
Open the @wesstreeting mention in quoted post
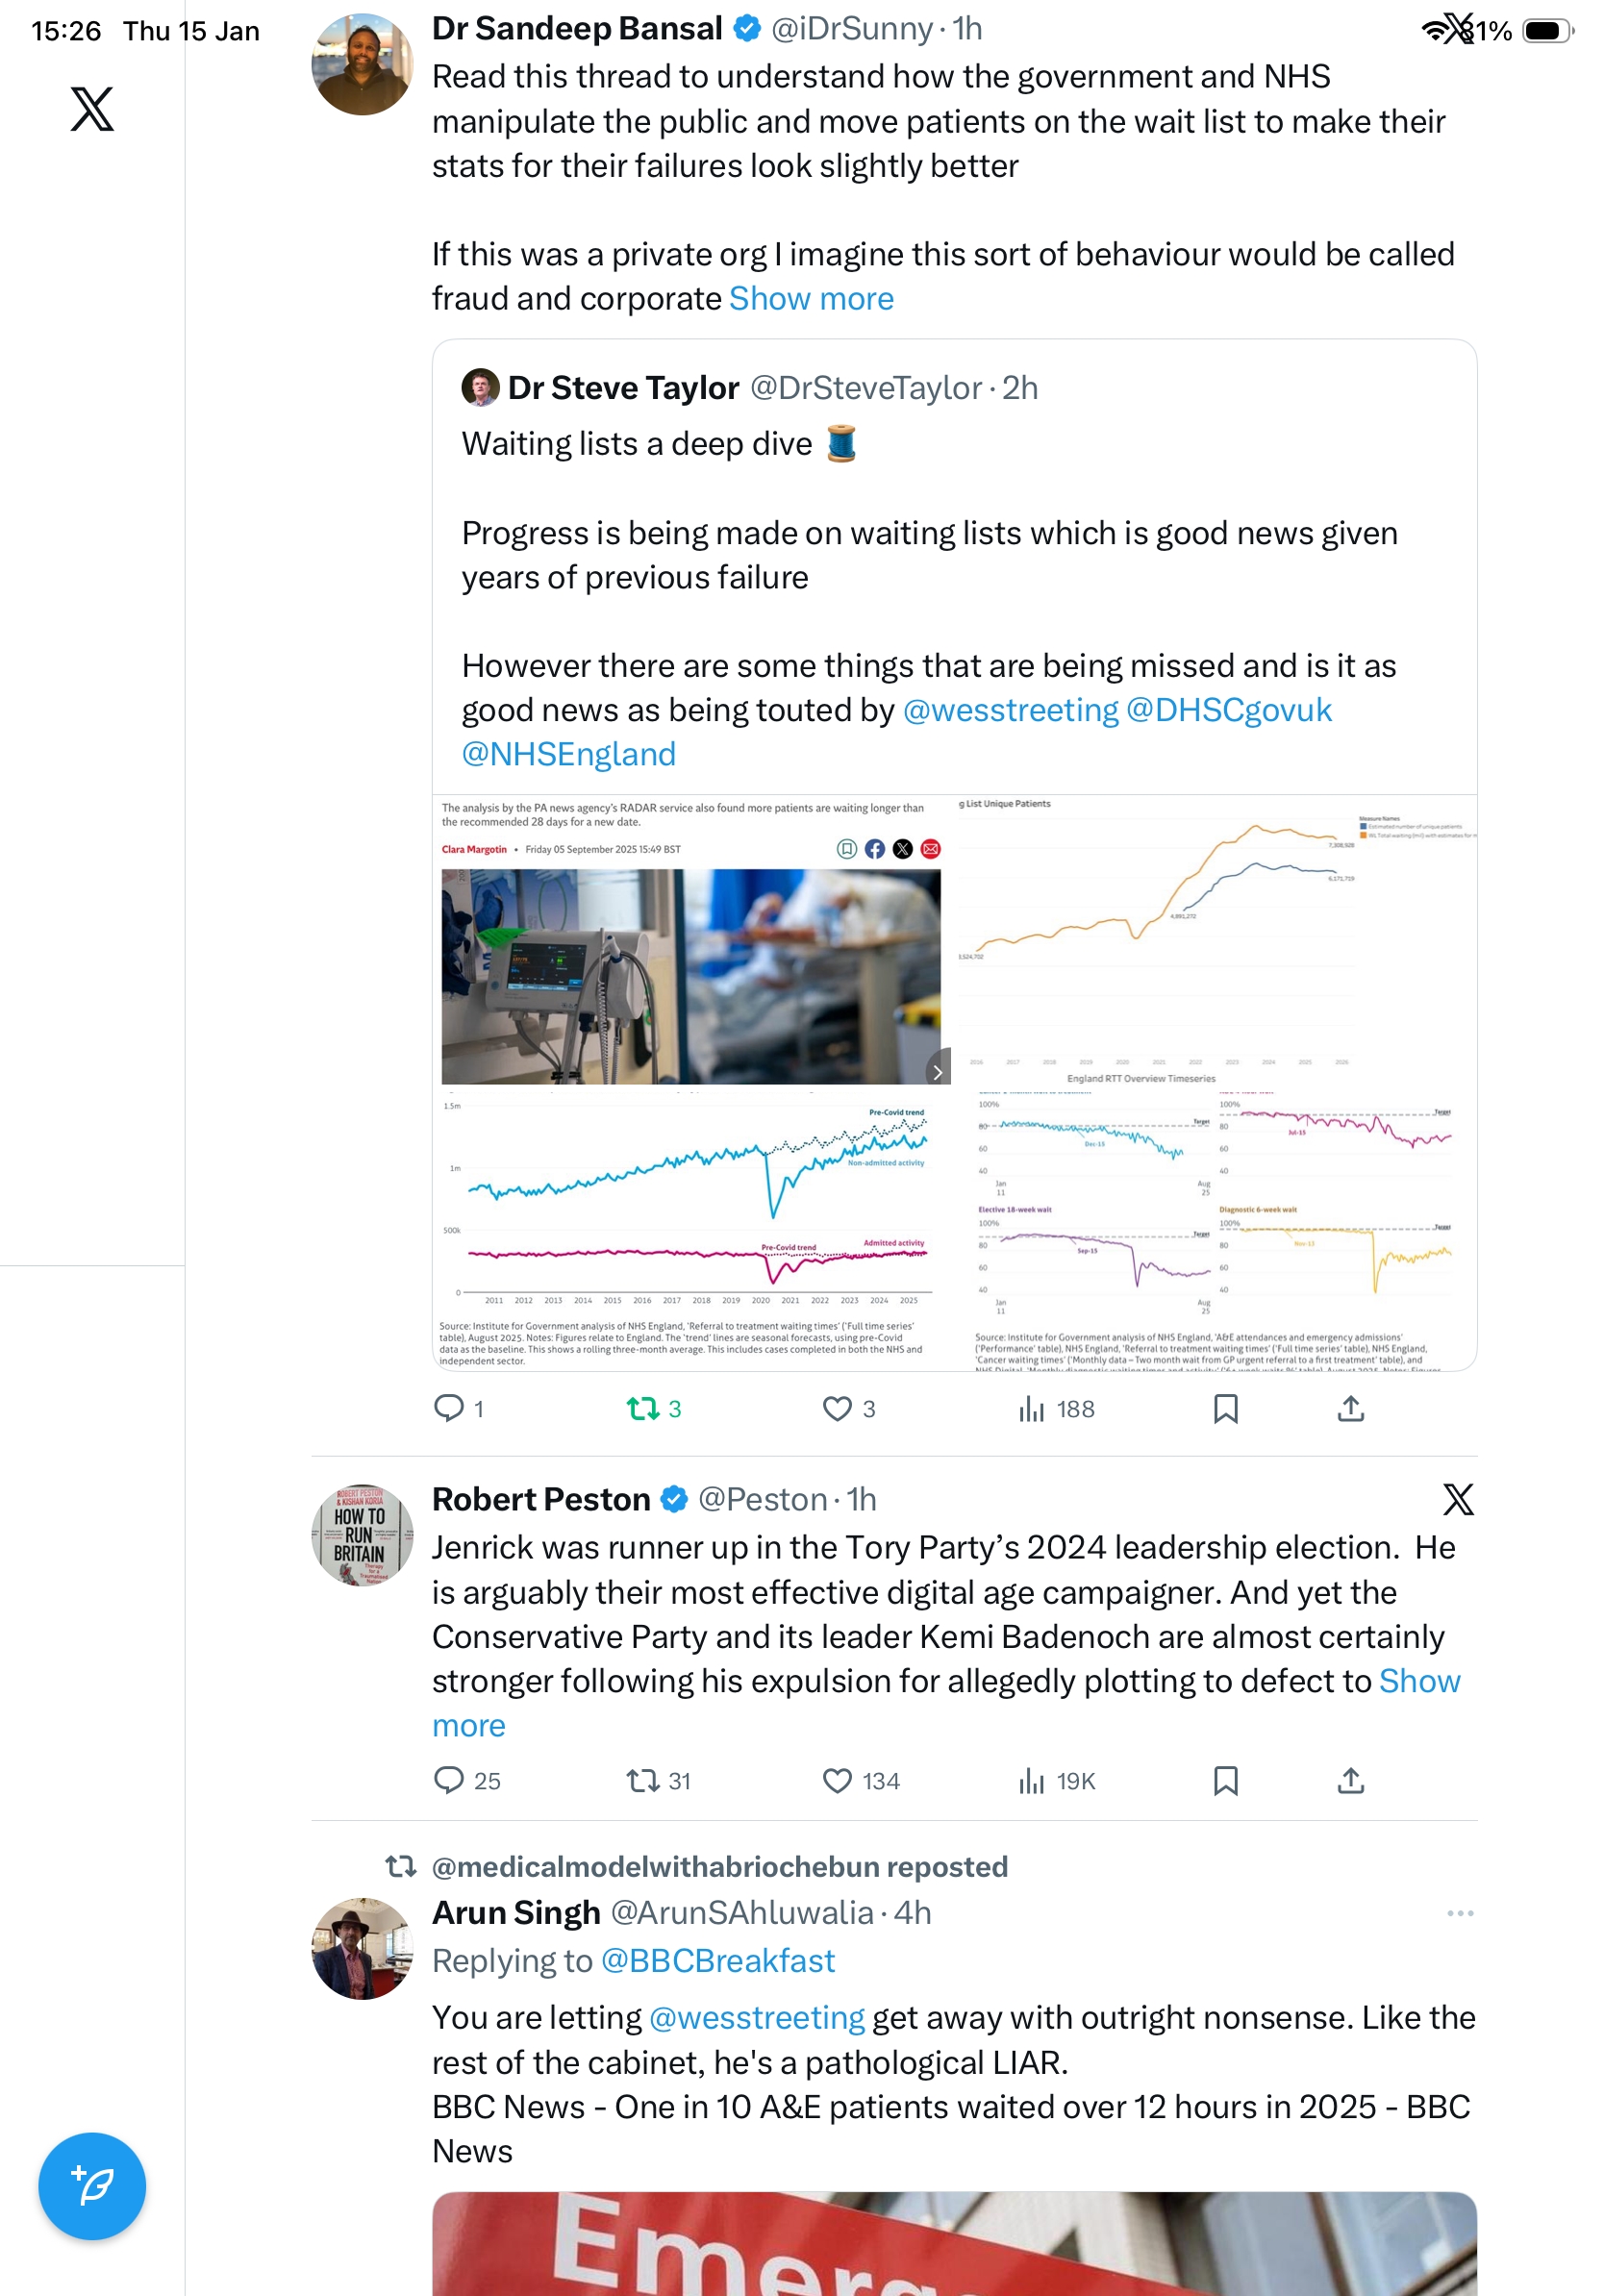[x=1010, y=710]
